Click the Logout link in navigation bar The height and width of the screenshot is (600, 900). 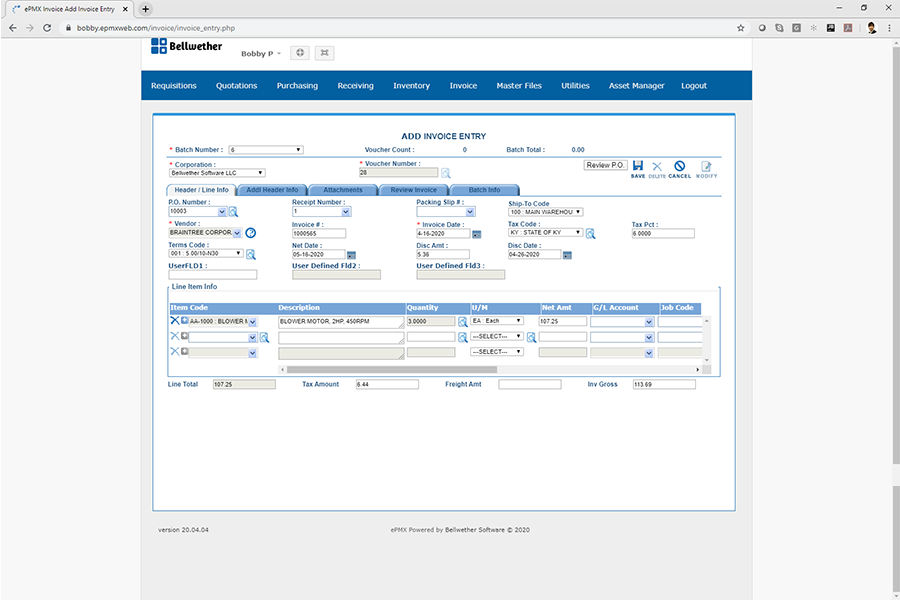(694, 86)
